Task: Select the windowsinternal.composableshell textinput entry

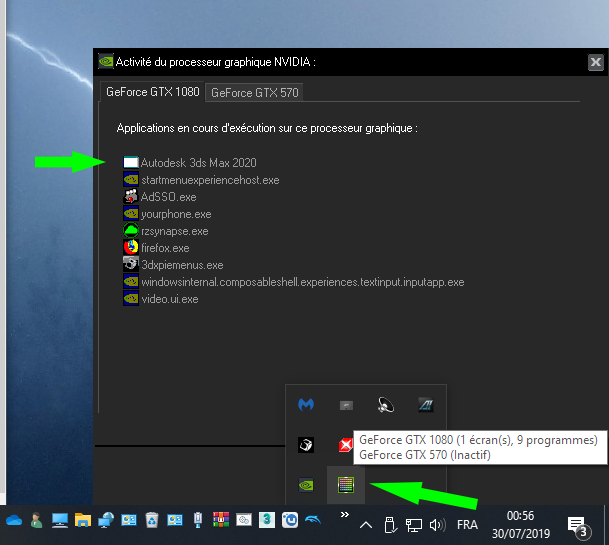Action: [x=294, y=282]
